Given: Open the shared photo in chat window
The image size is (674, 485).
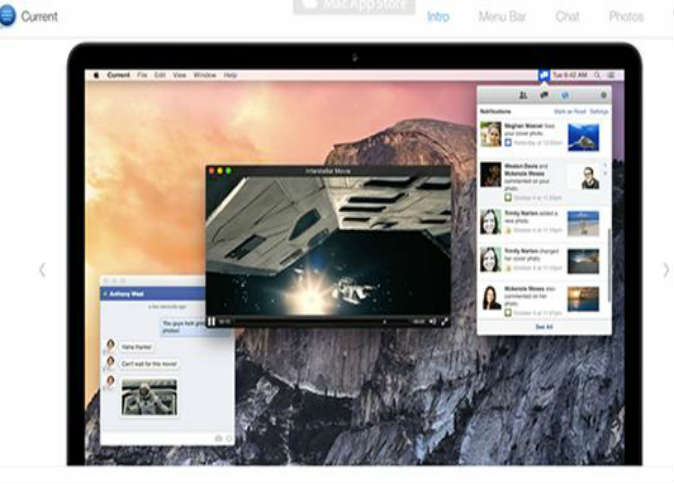Looking at the screenshot, I should 149,397.
